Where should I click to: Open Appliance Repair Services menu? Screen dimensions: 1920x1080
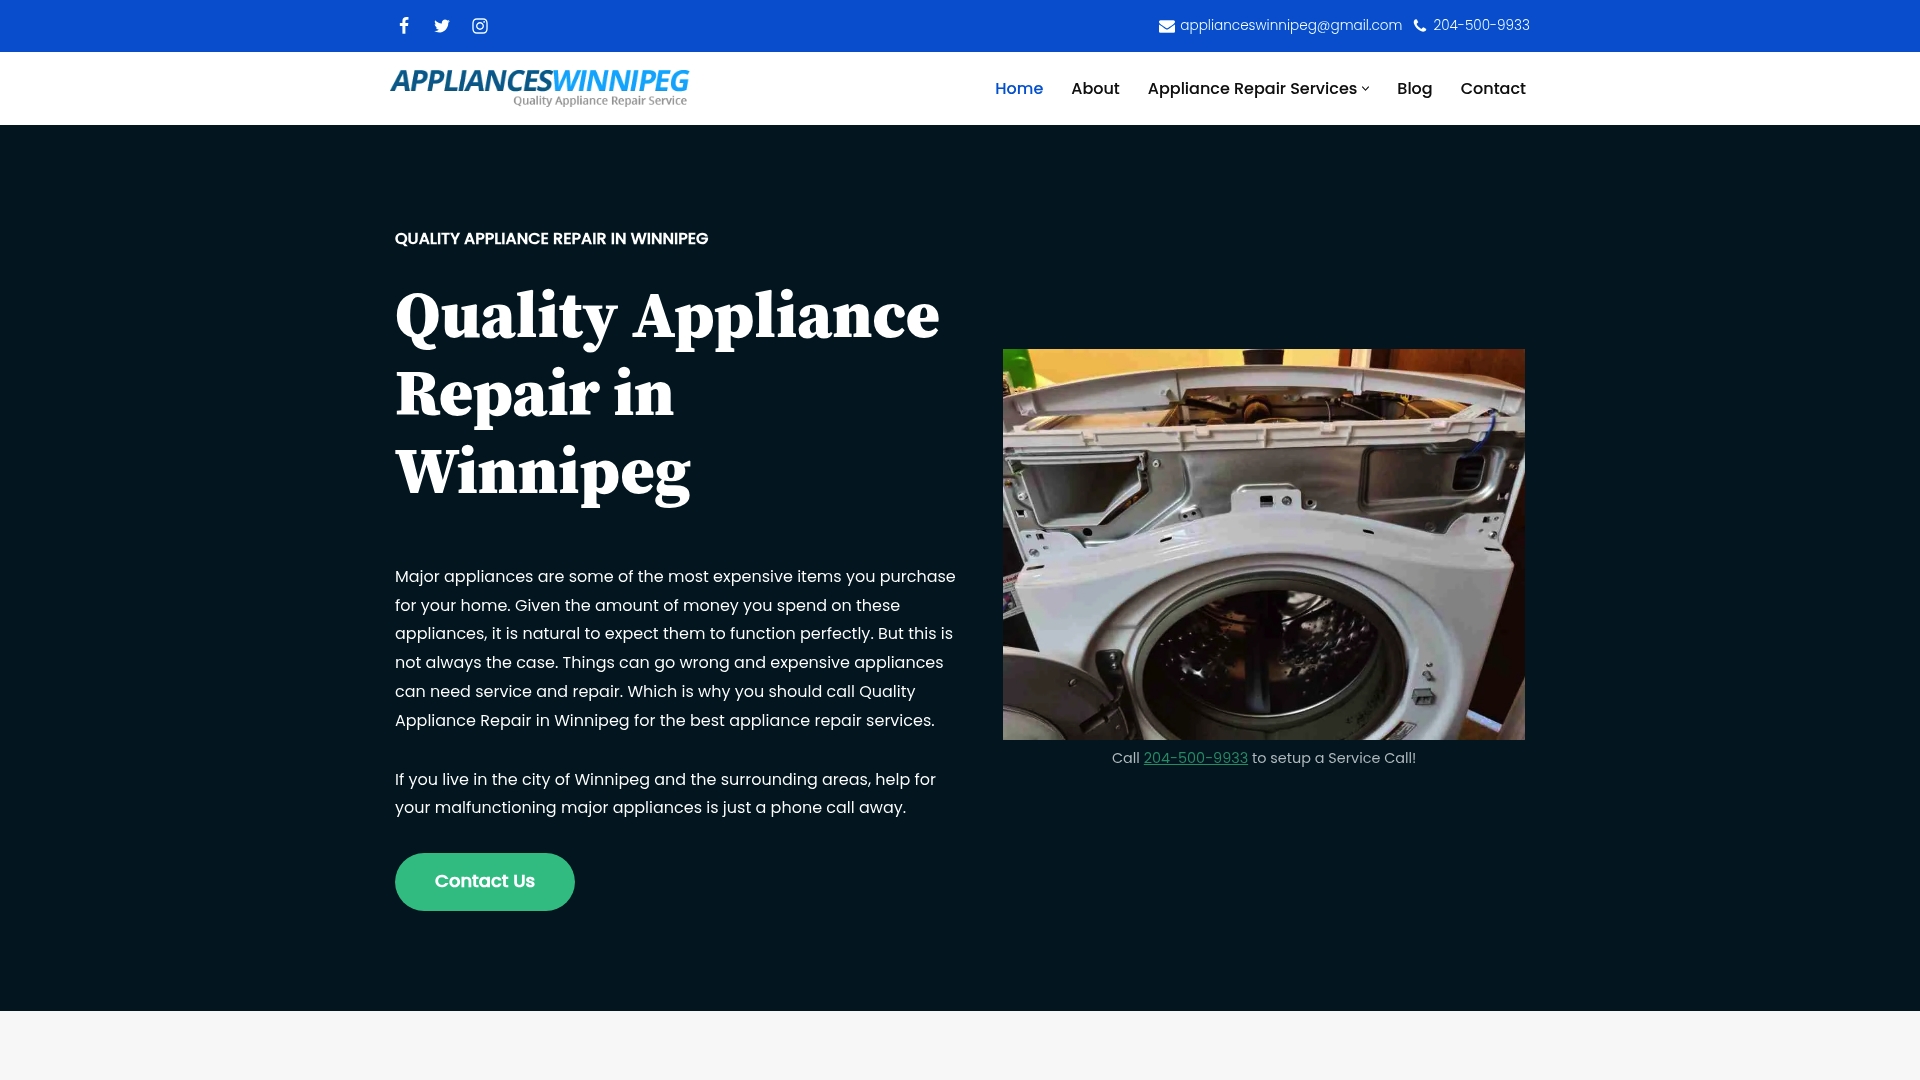click(x=1251, y=88)
